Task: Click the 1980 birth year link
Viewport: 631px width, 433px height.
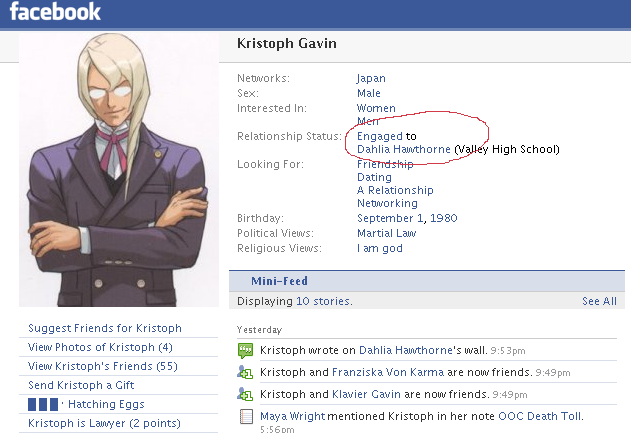Action: click(x=443, y=218)
